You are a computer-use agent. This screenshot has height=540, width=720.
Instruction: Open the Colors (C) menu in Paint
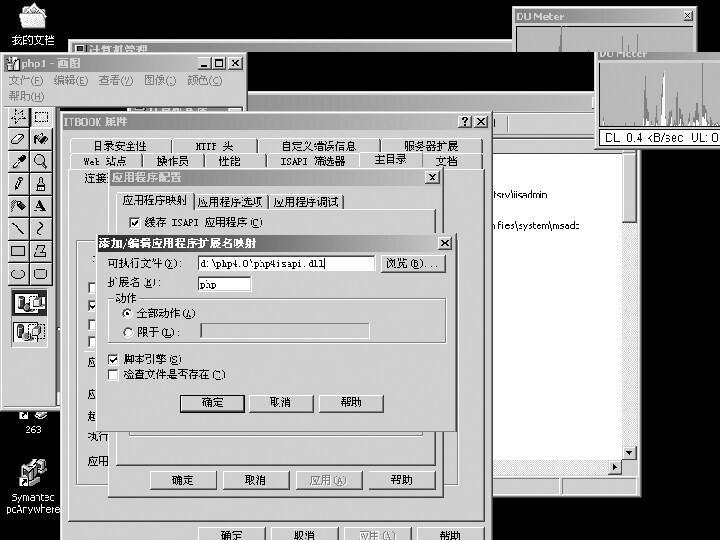pyautogui.click(x=205, y=81)
